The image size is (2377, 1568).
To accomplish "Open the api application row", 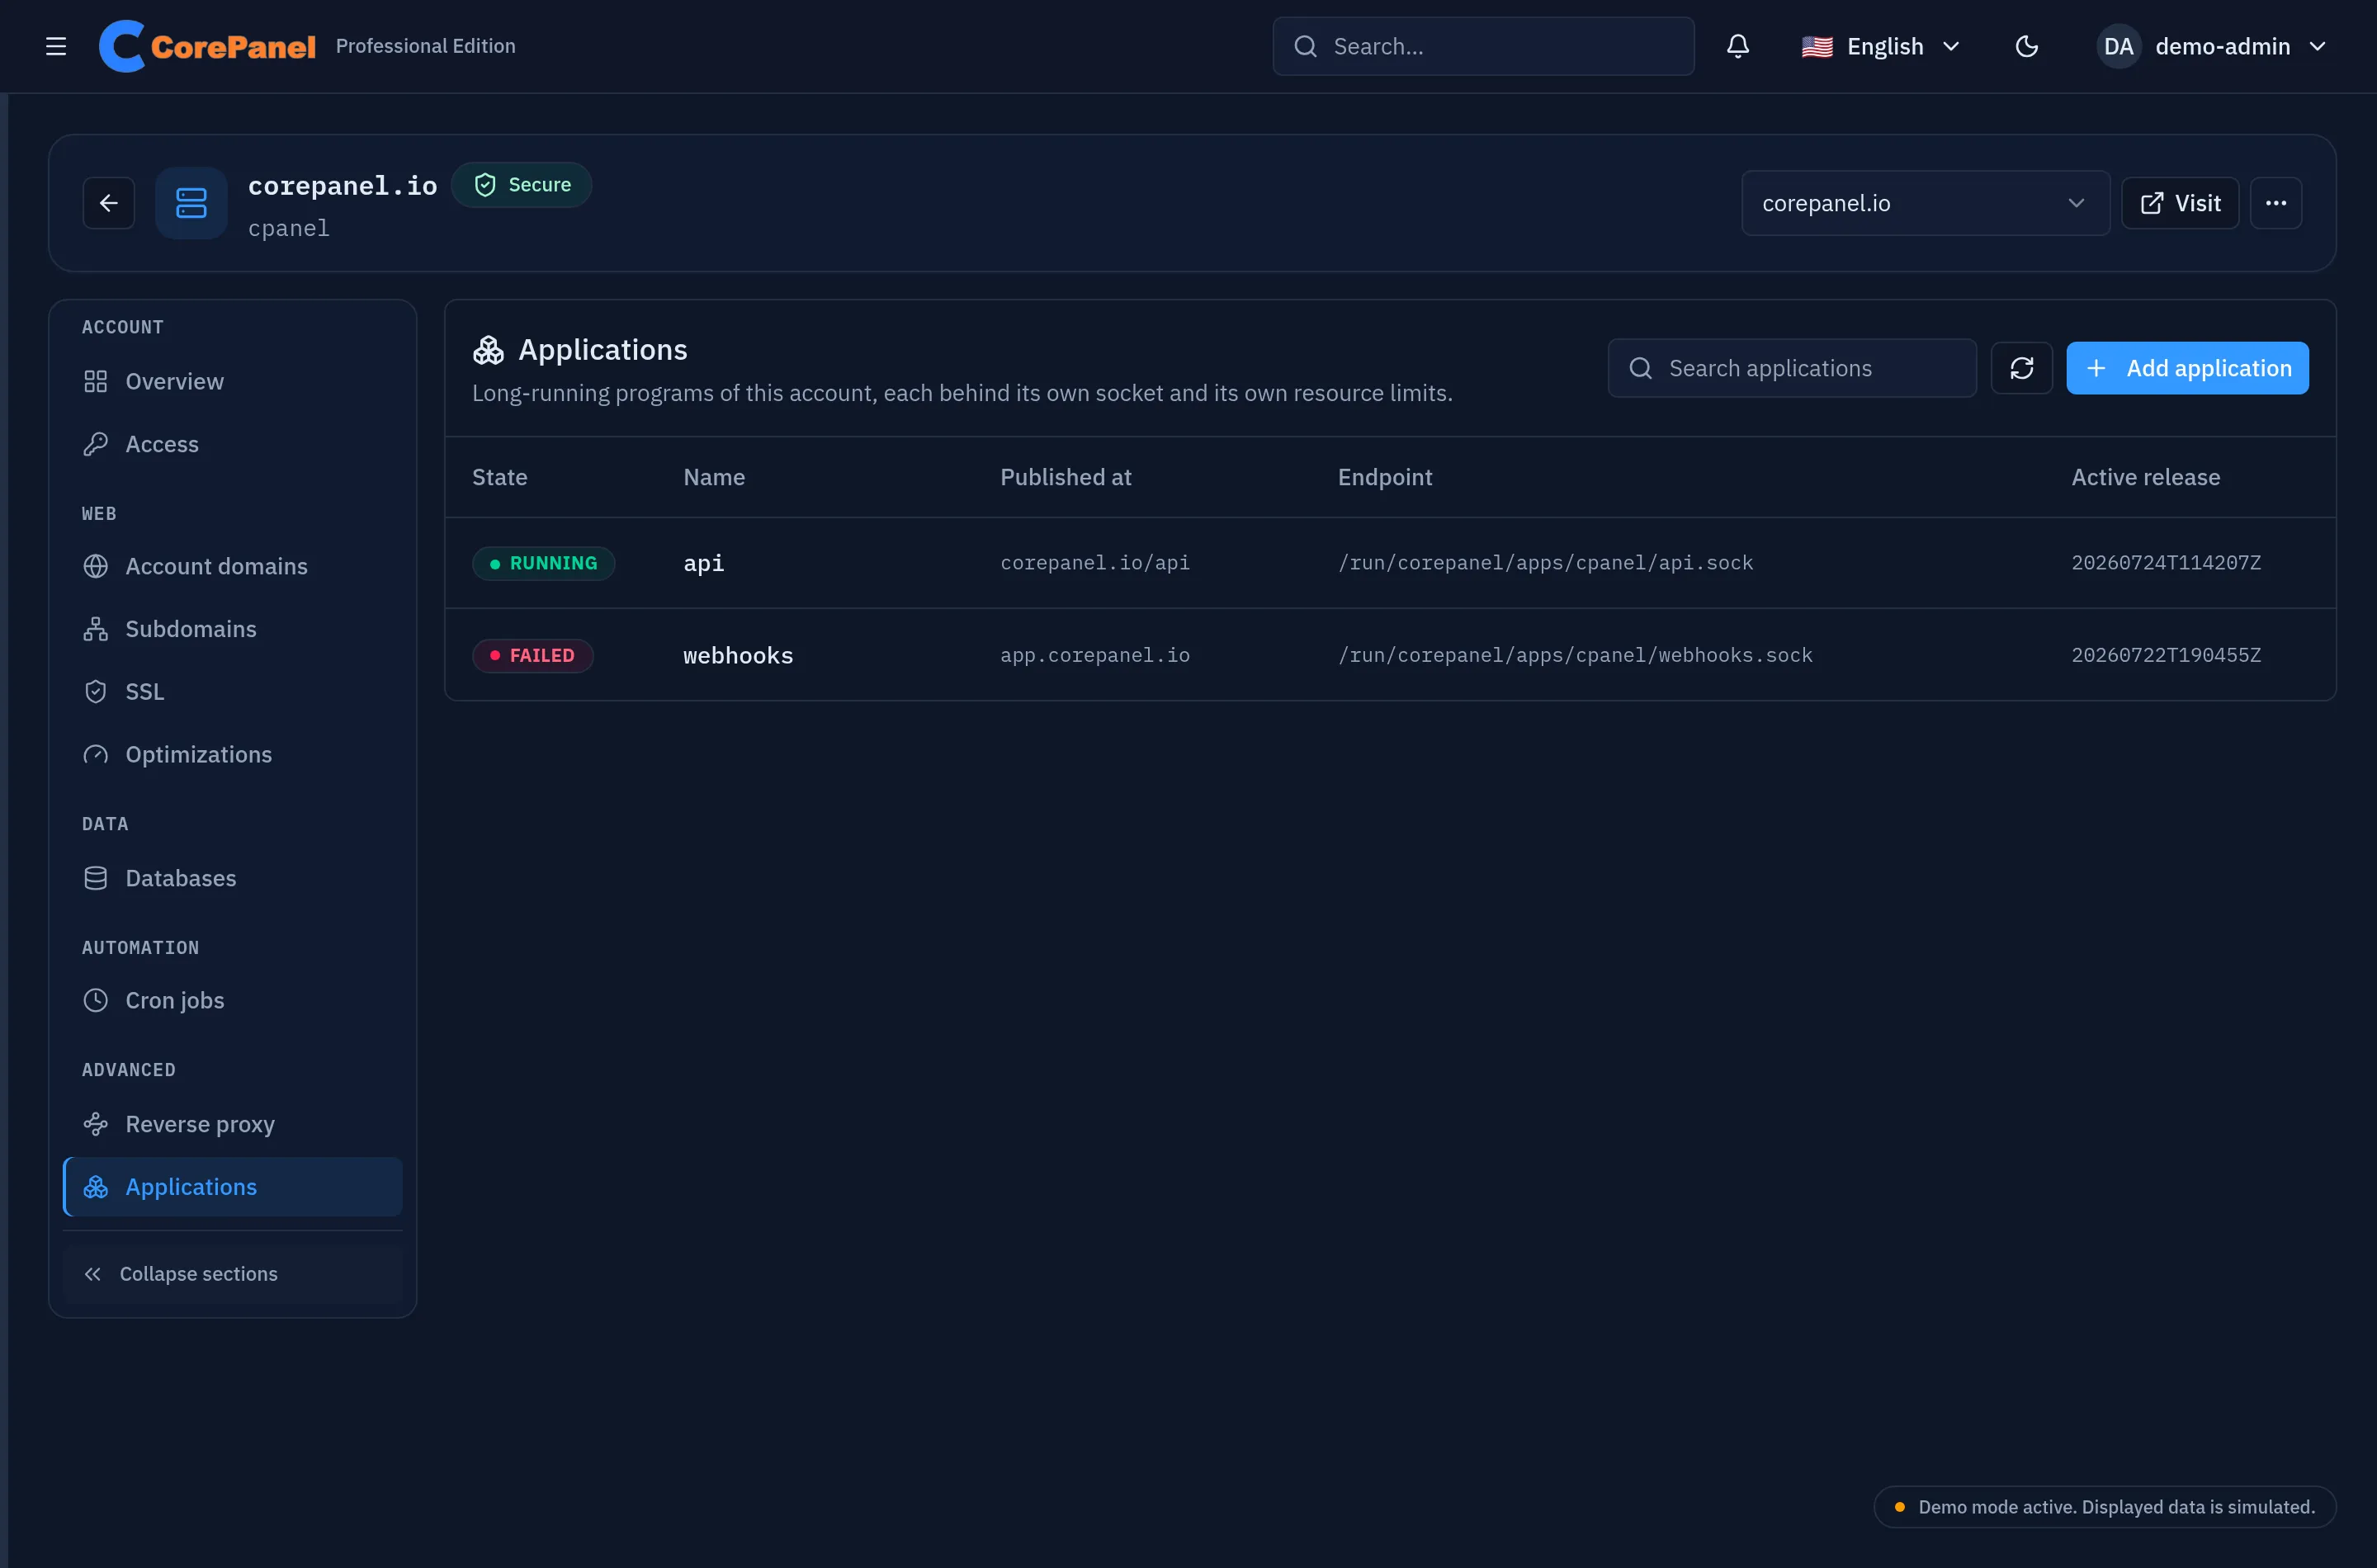I will (1390, 563).
